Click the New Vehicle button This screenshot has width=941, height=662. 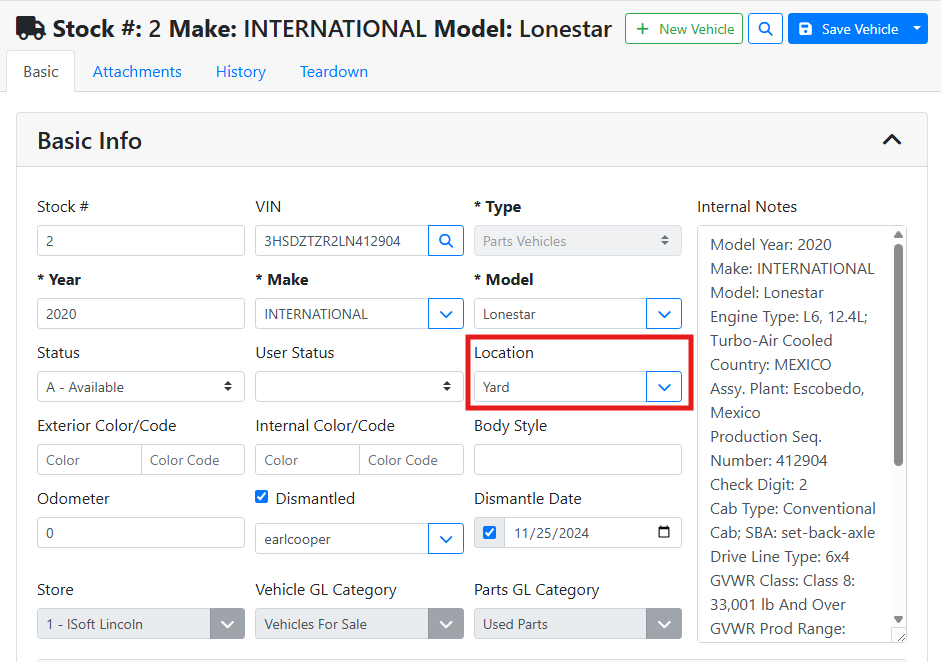[684, 29]
